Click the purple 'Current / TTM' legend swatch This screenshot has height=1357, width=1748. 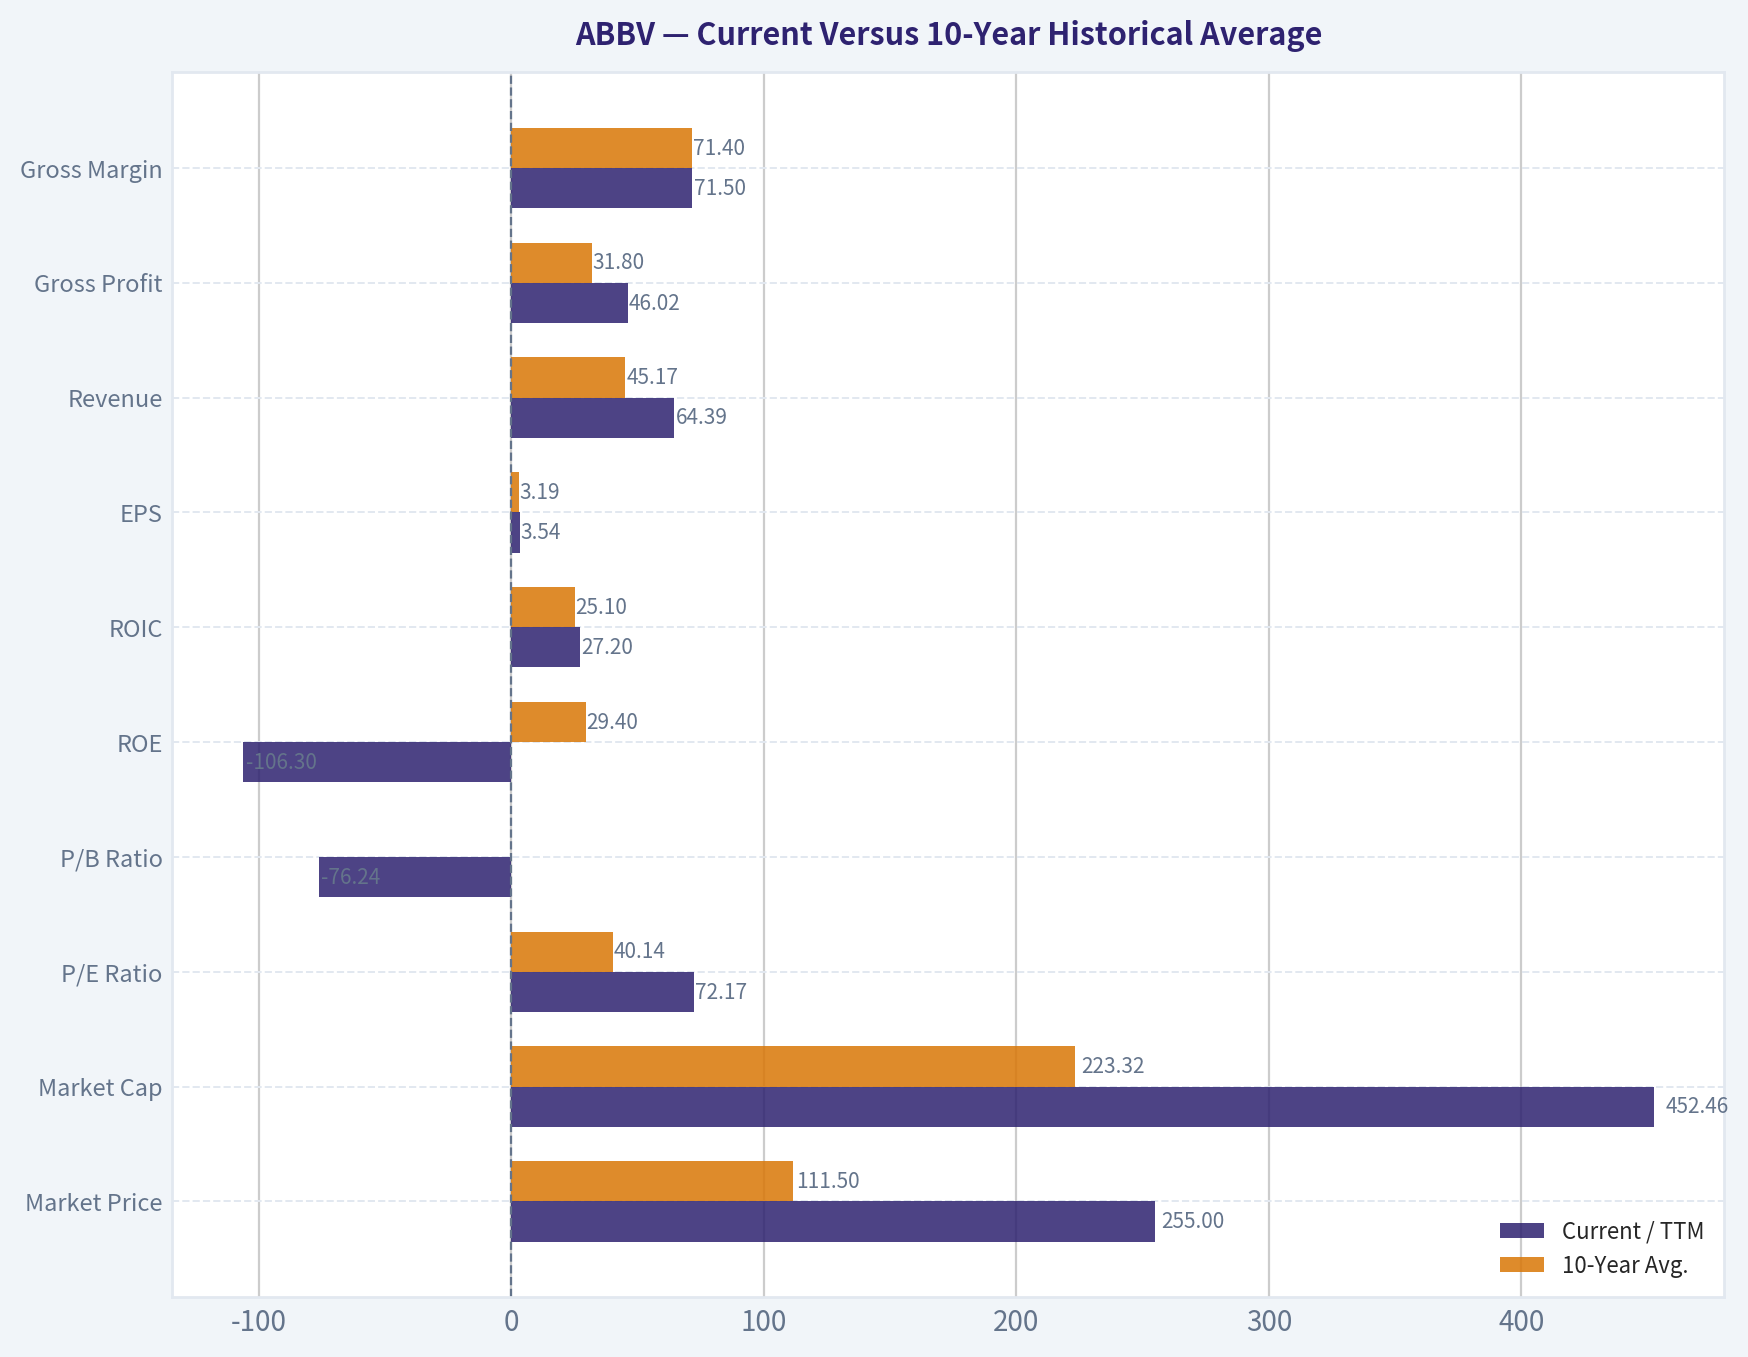[x=1522, y=1230]
